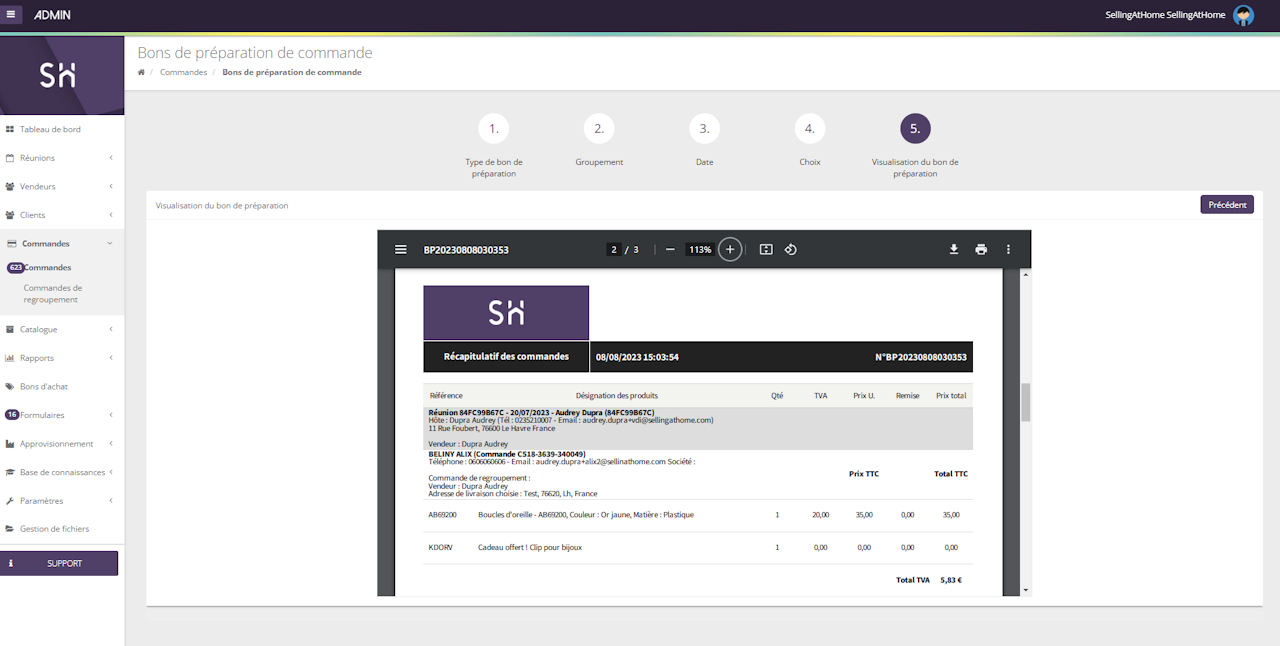The width and height of the screenshot is (1280, 646).
Task: Open PDF viewer more actions menu
Action: (1008, 250)
